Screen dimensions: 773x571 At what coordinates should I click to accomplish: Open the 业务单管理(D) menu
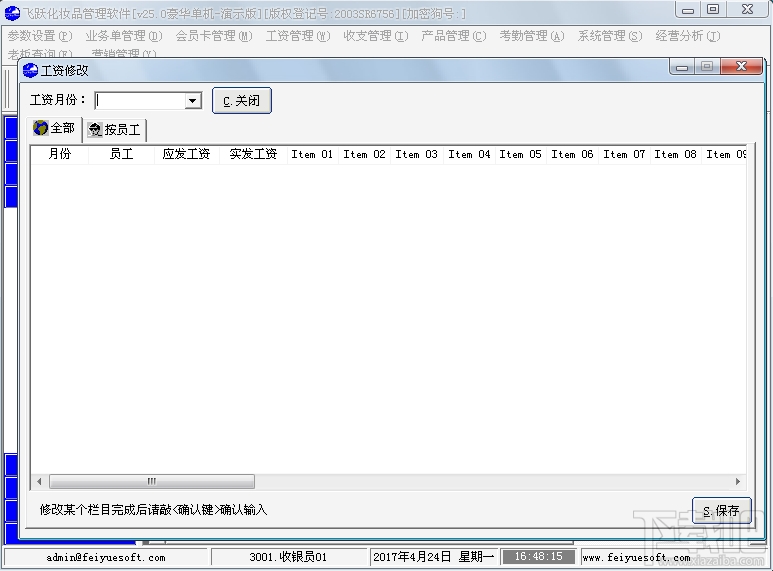coord(124,36)
